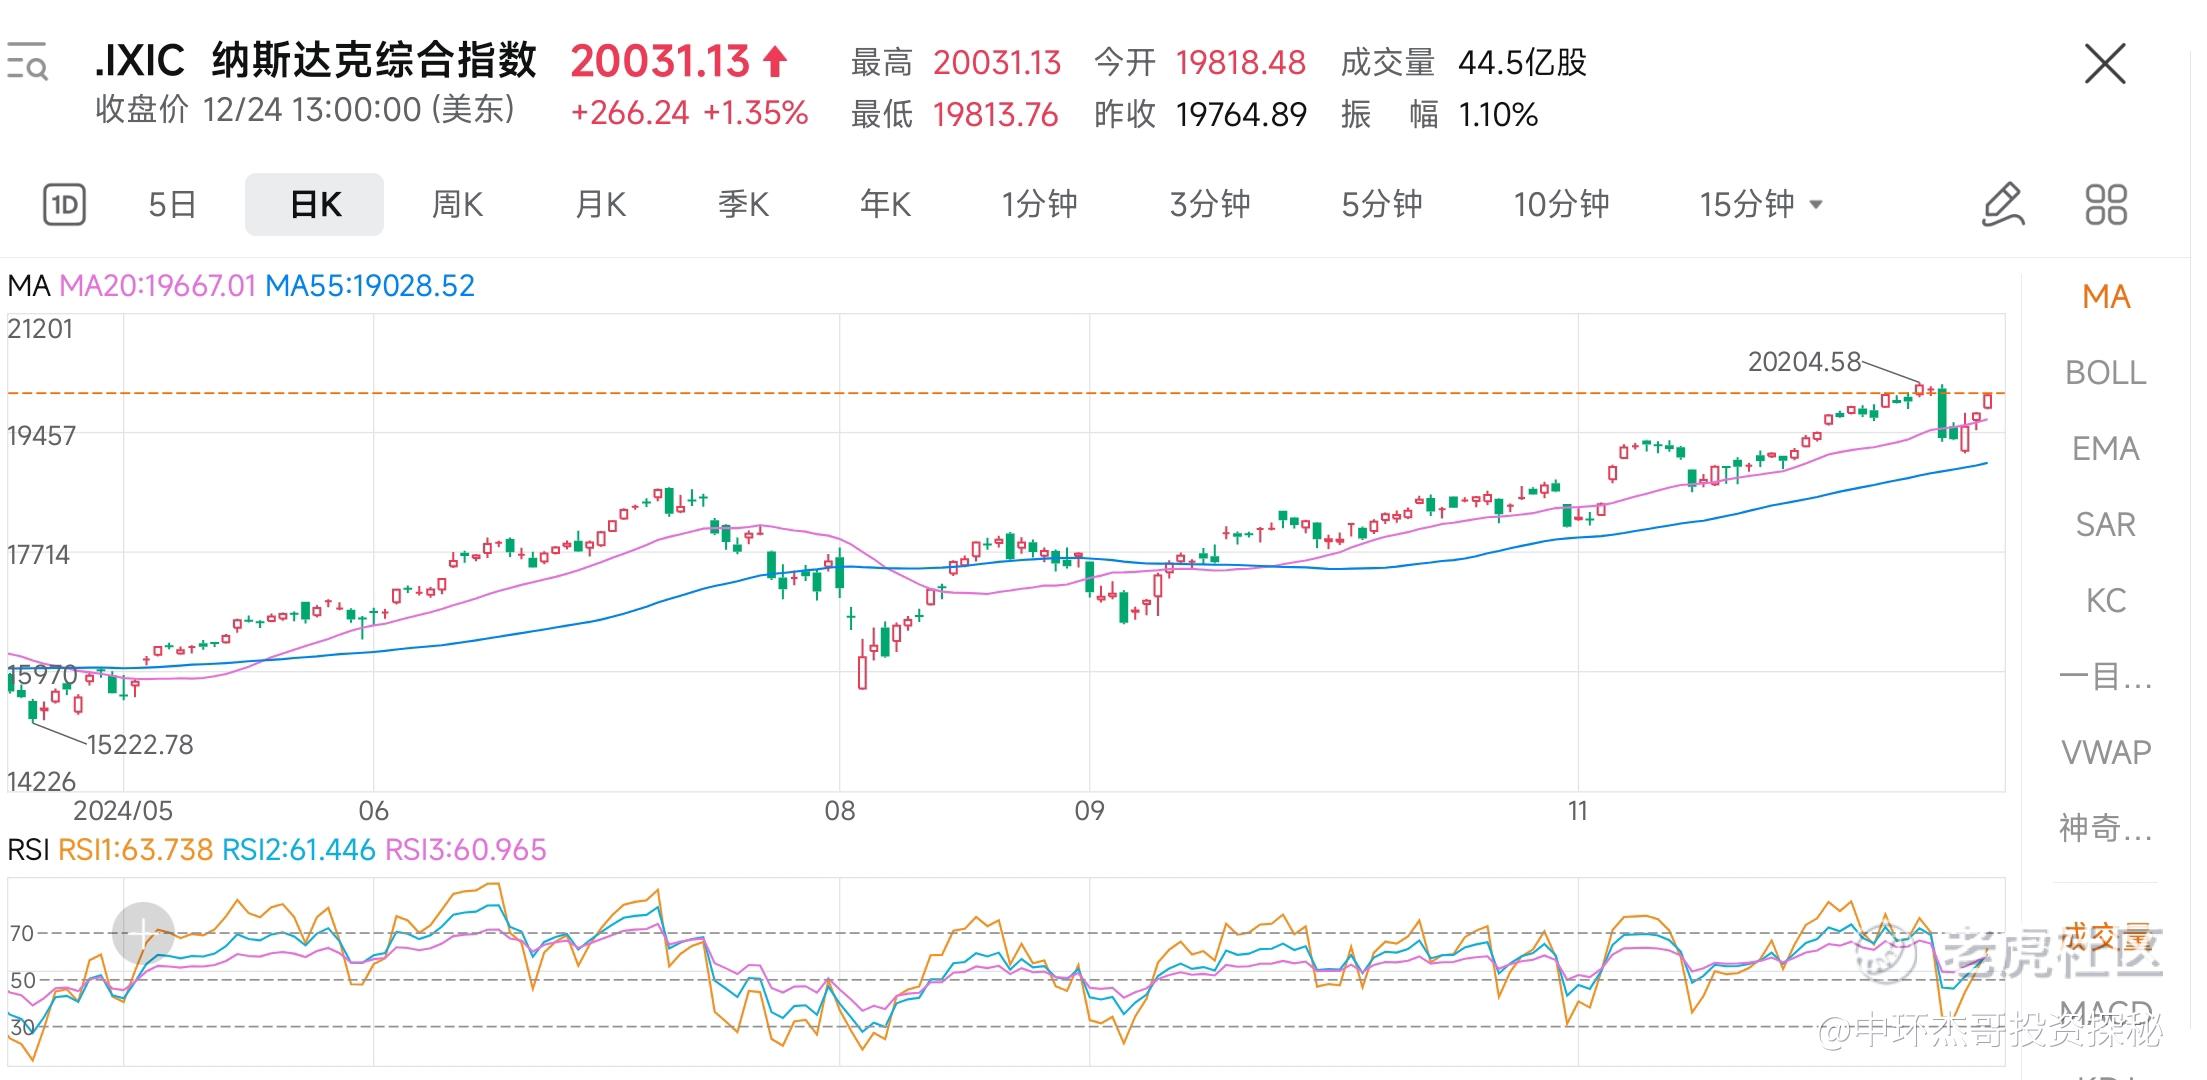Select the 5日 five-day view

point(172,205)
